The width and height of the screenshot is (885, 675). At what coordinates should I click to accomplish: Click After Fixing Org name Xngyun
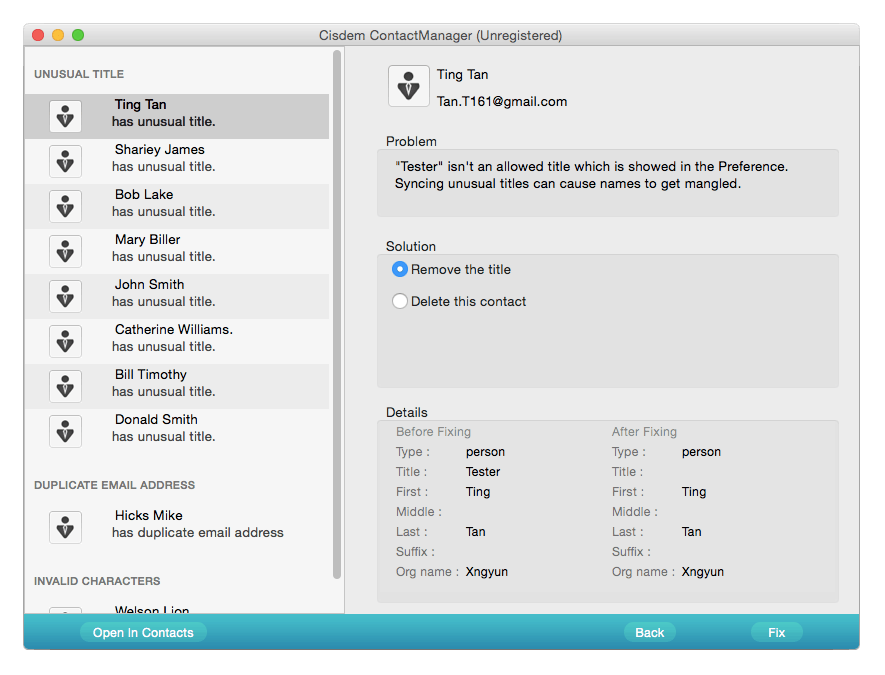(x=703, y=572)
